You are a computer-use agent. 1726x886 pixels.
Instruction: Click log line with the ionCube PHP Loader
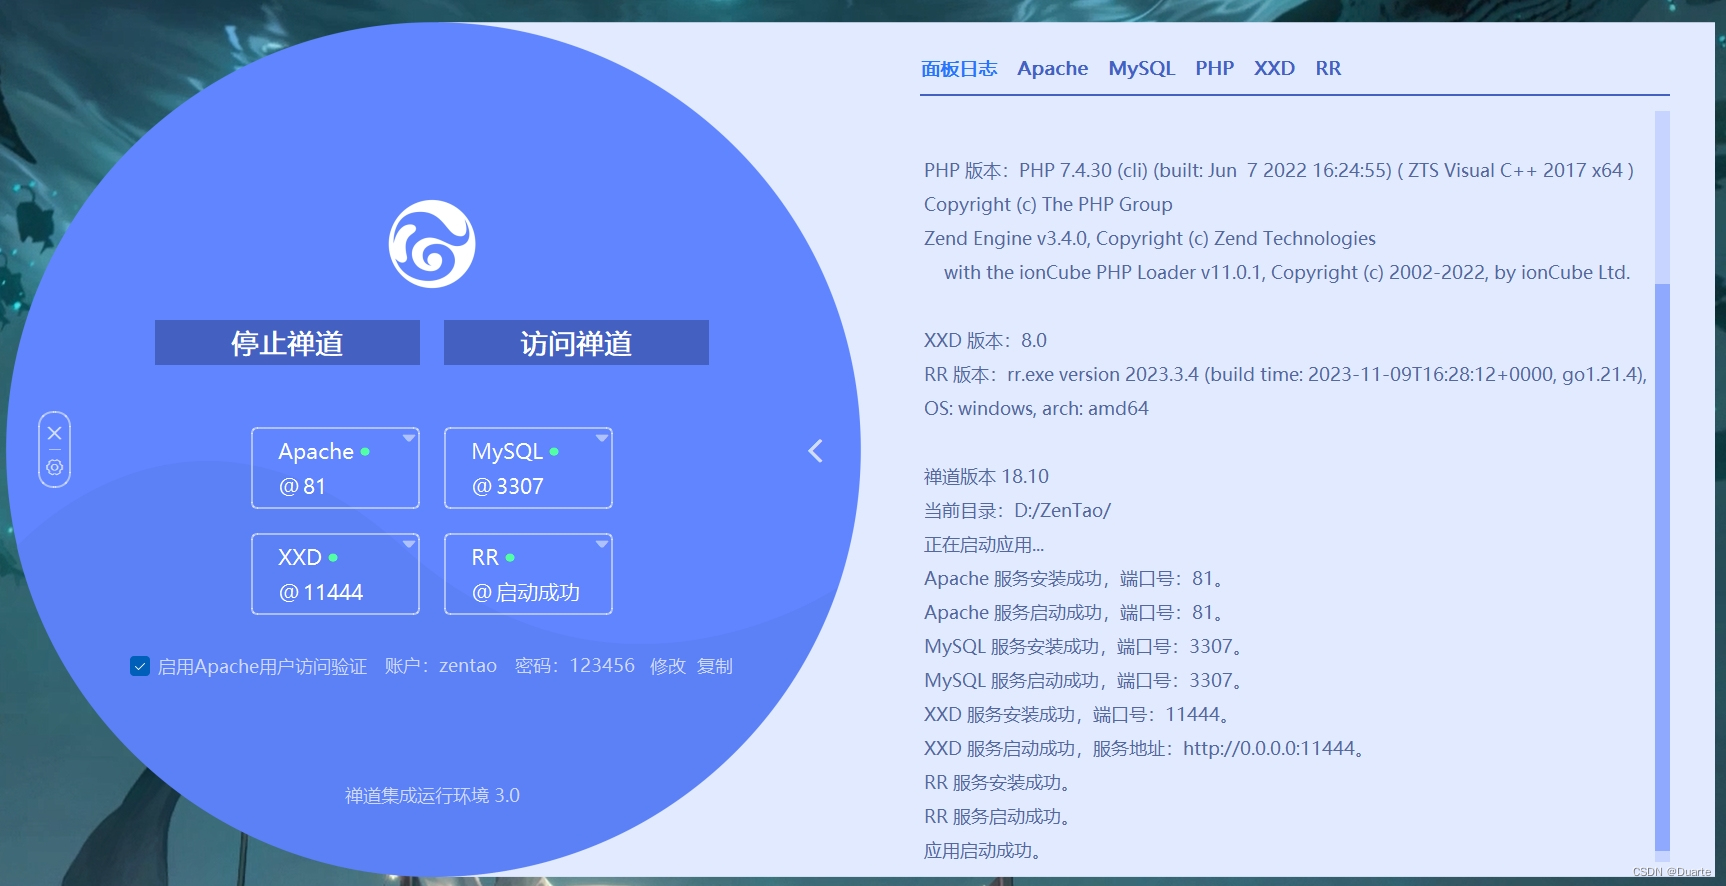click(1287, 272)
